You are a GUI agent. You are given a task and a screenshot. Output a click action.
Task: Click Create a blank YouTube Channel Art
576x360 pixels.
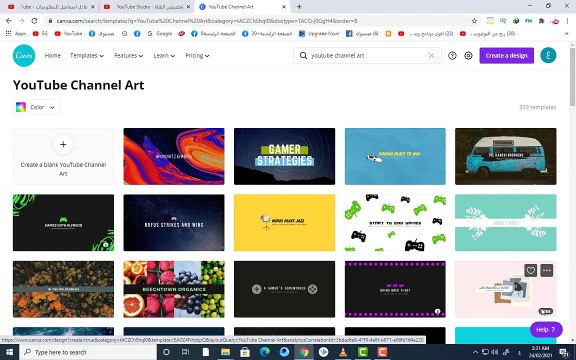click(63, 156)
